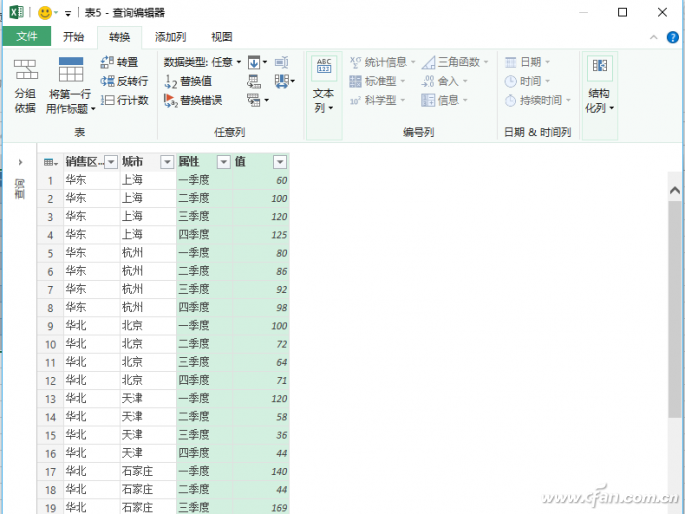Open dropdown arrow under 将第一行用作标题
The height and width of the screenshot is (514, 685).
point(93,109)
